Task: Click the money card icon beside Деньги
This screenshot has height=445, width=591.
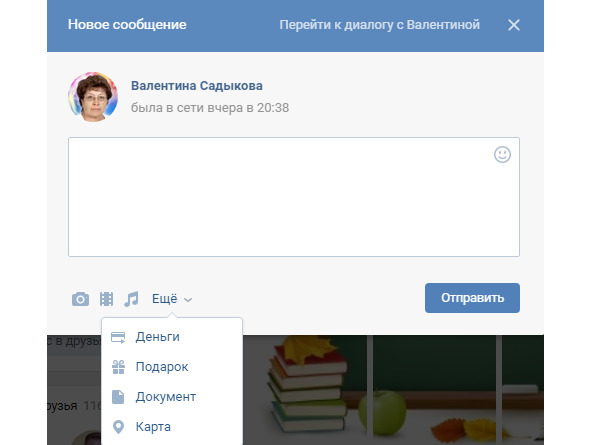Action: (118, 337)
